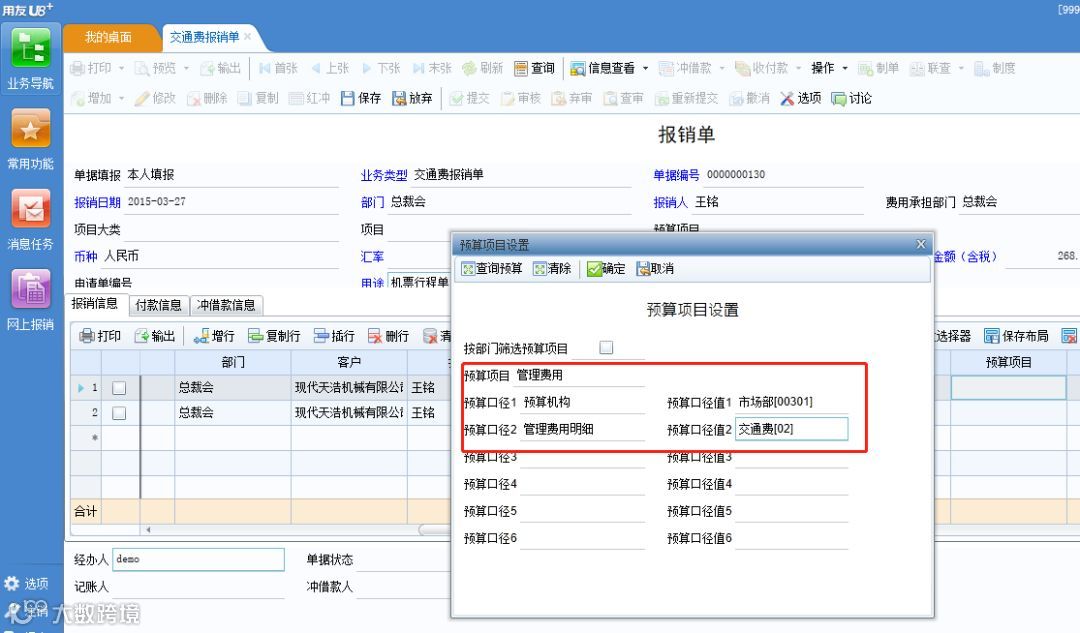Switch to the 我的桌面 tab
The width and height of the screenshot is (1080, 633).
tap(108, 37)
